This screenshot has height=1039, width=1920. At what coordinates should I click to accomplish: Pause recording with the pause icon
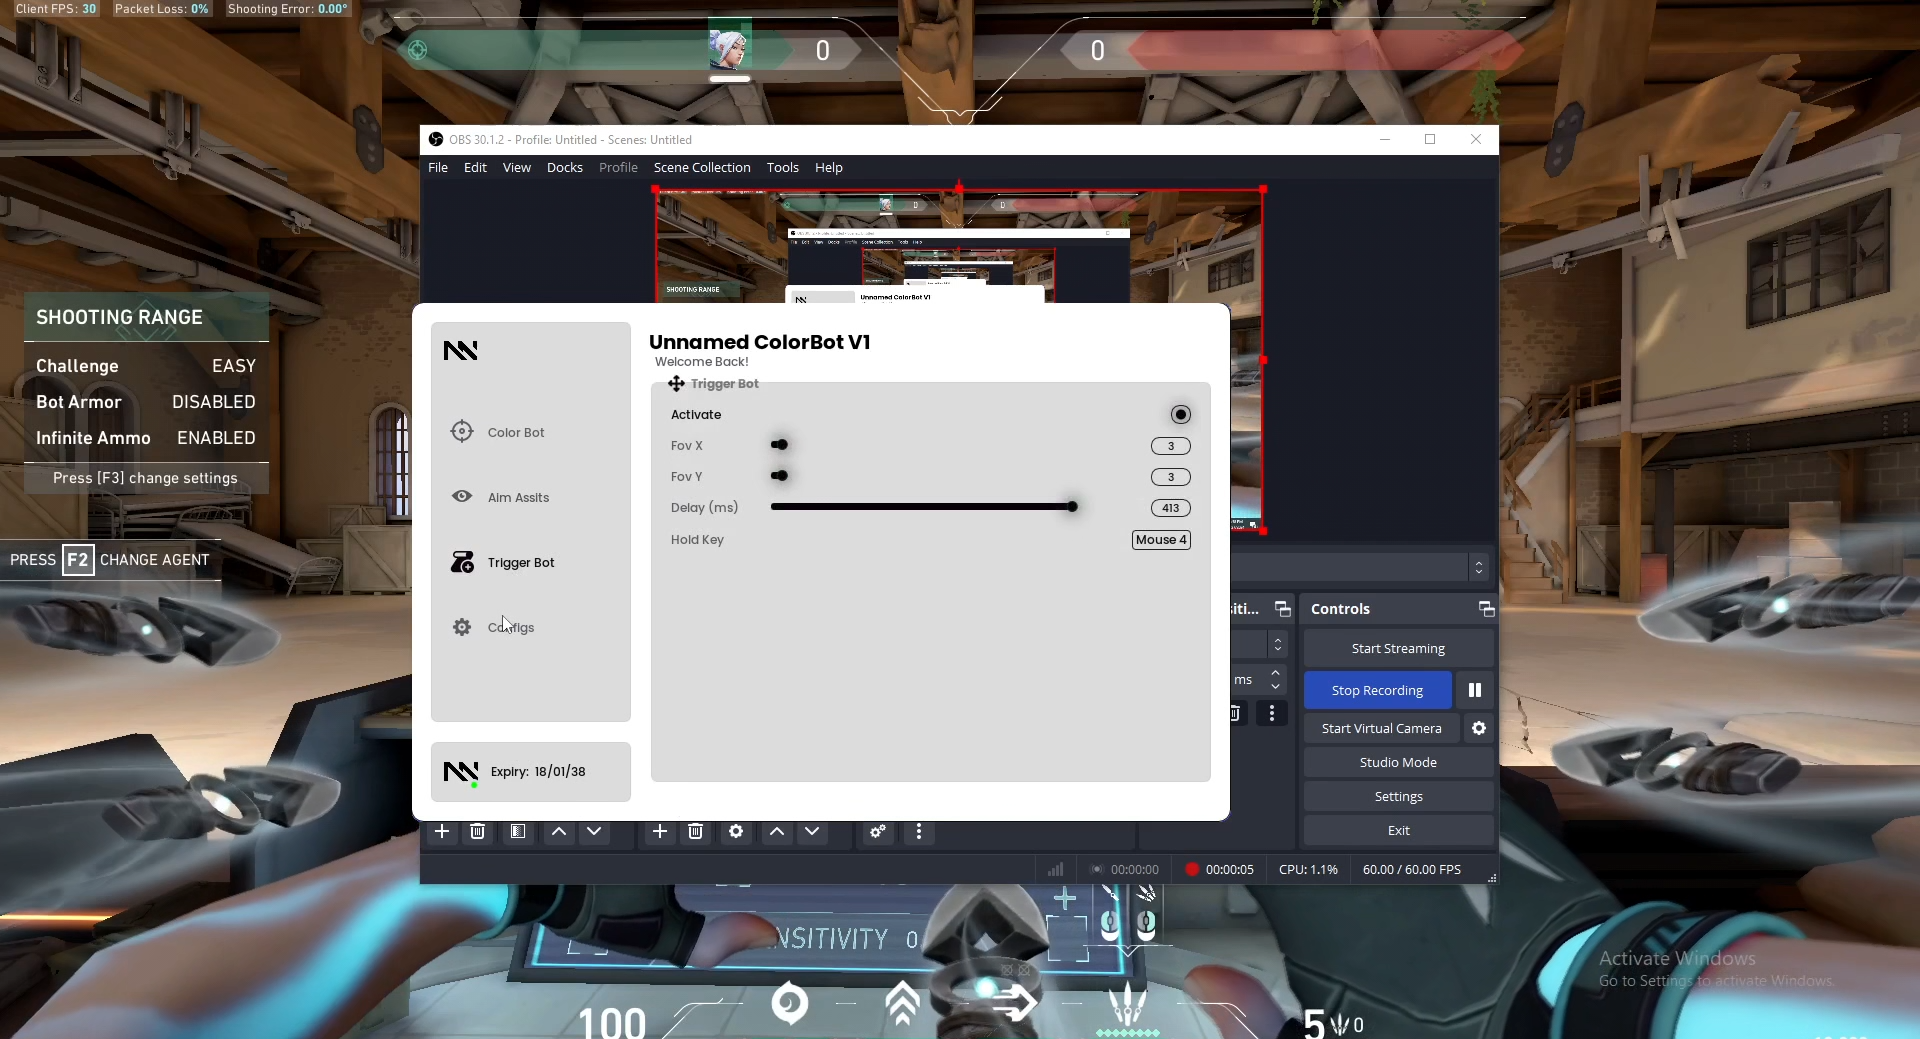point(1475,690)
